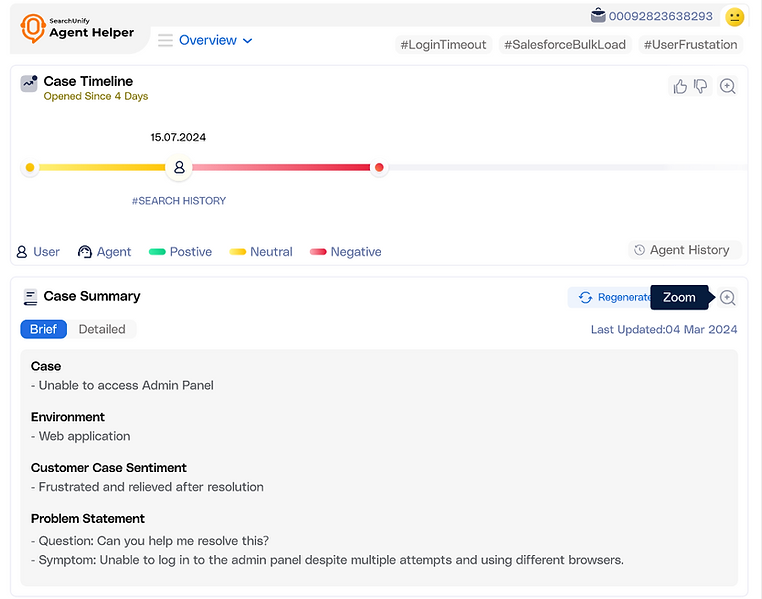
Task: Open the #SEARCH HISTORY timeline label
Action: (x=179, y=201)
